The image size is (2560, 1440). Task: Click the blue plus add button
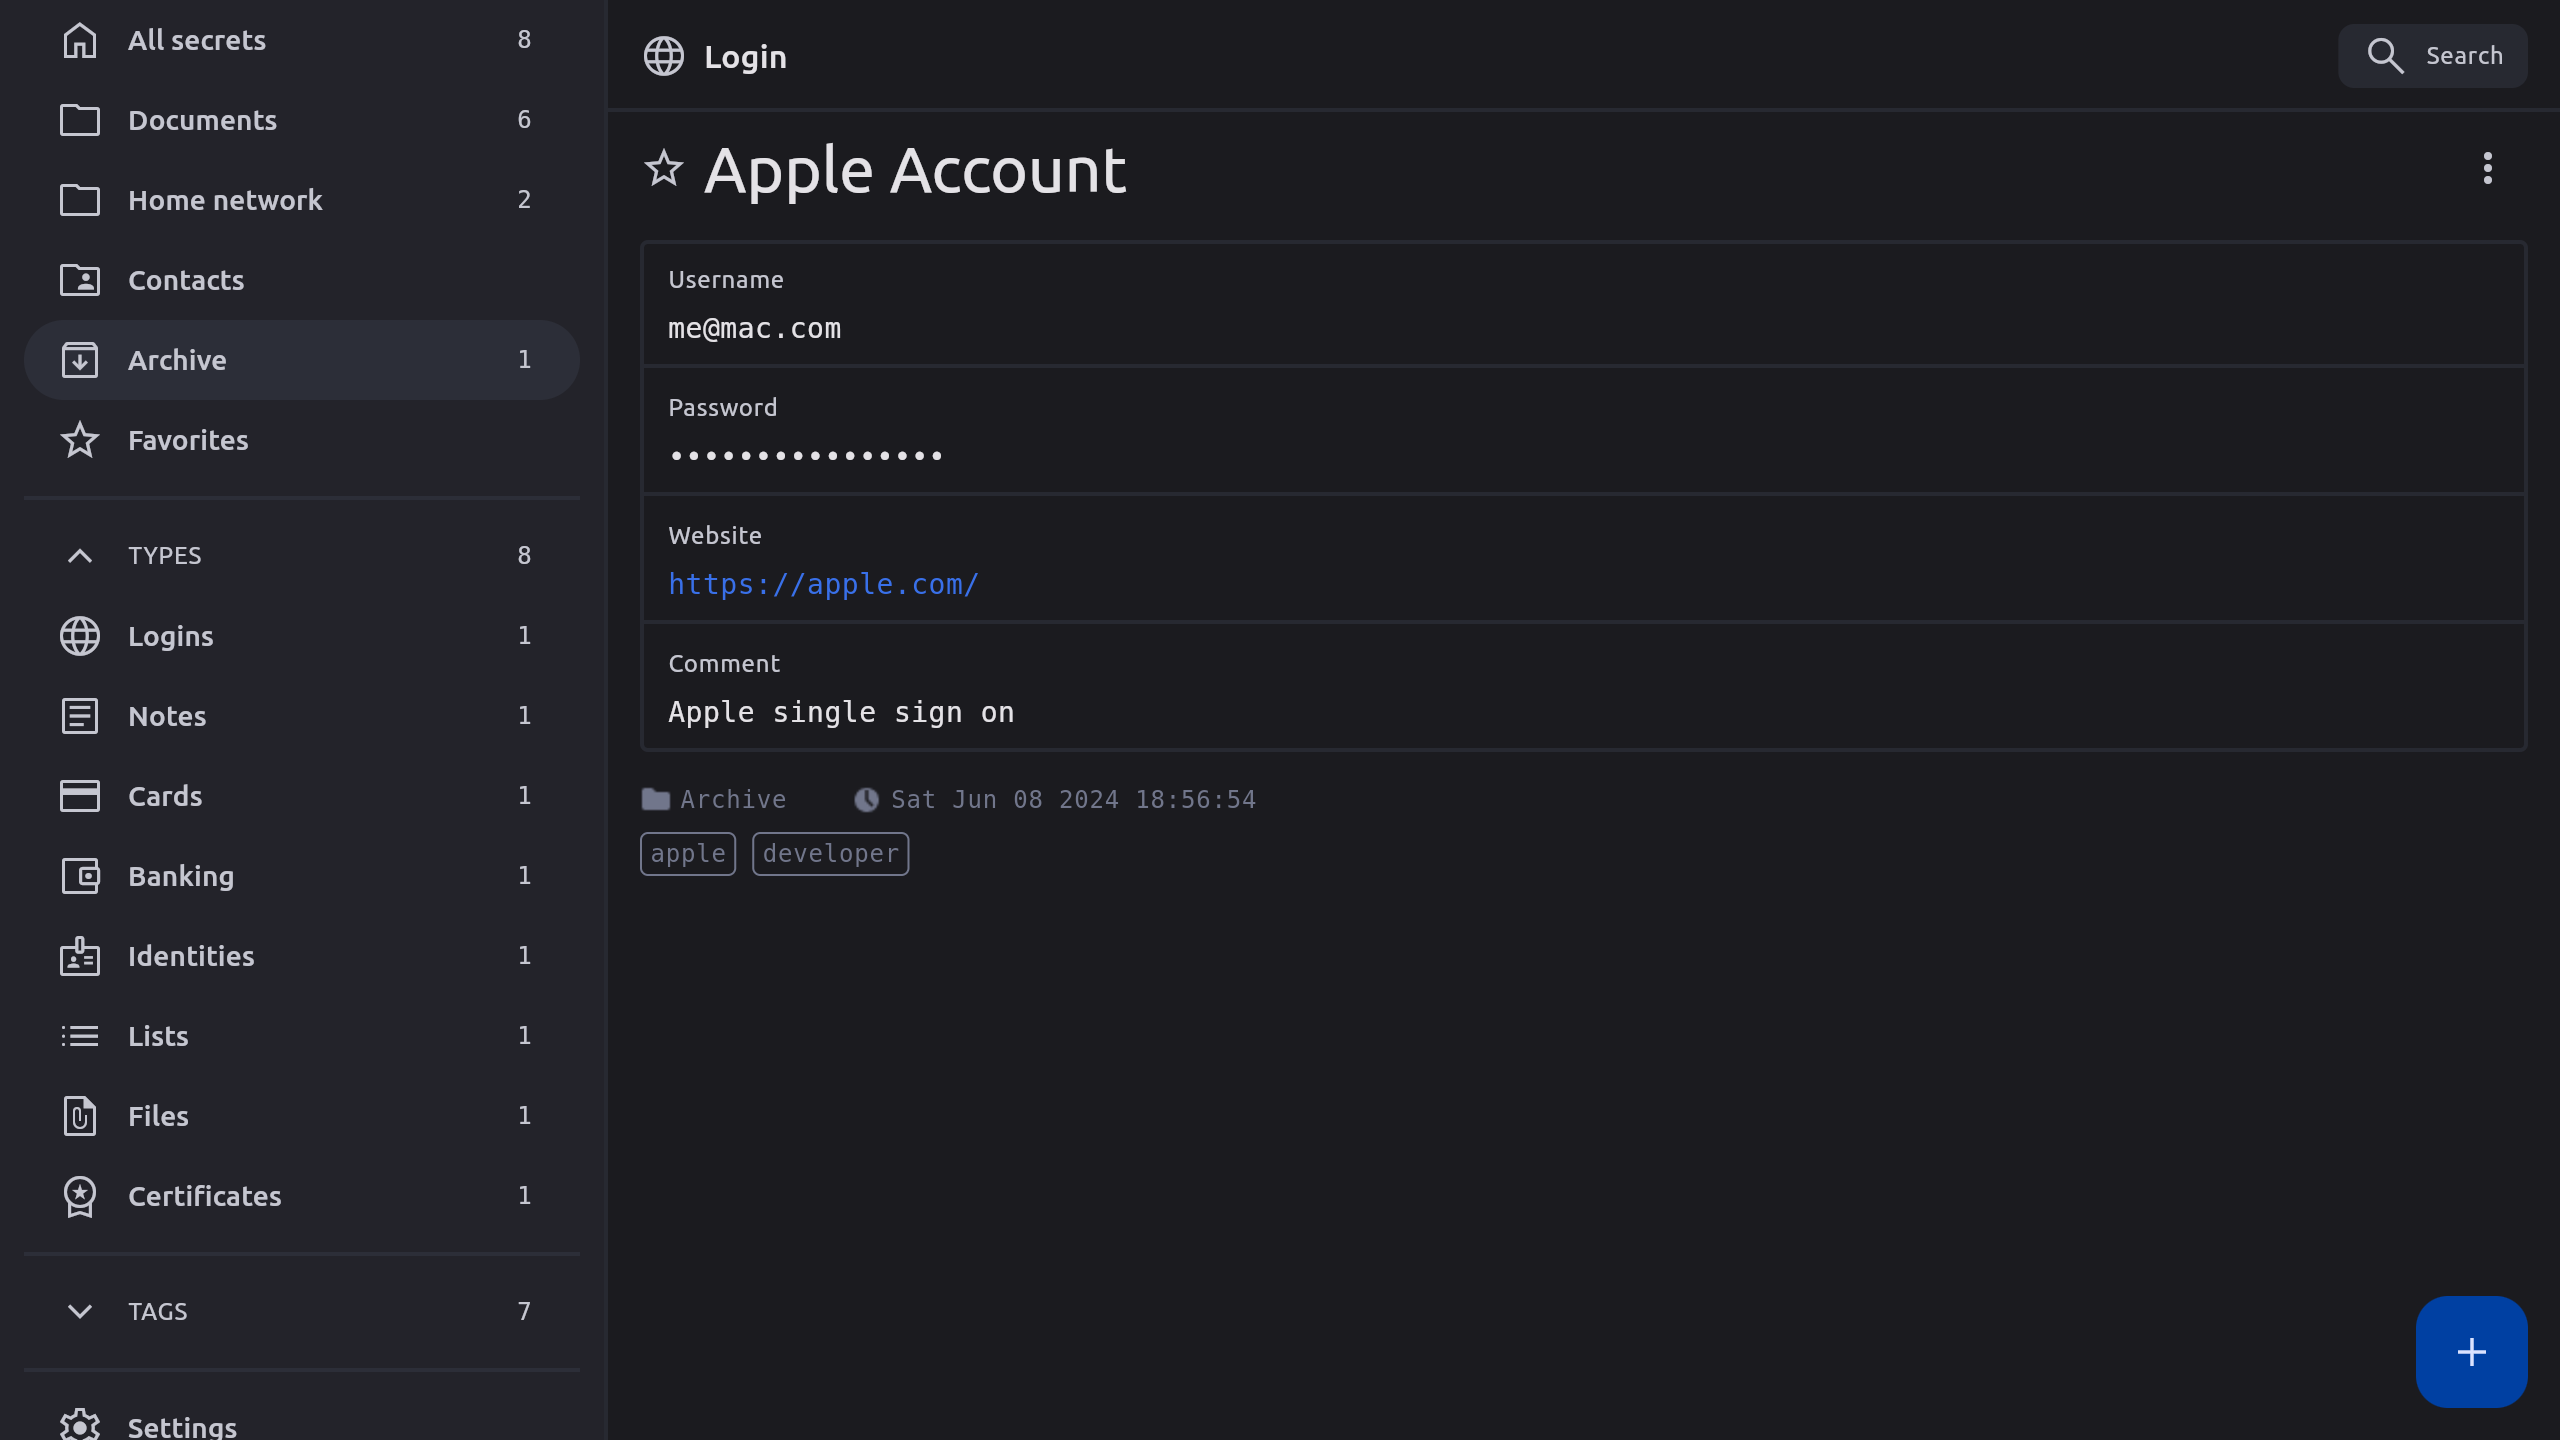(2471, 1352)
